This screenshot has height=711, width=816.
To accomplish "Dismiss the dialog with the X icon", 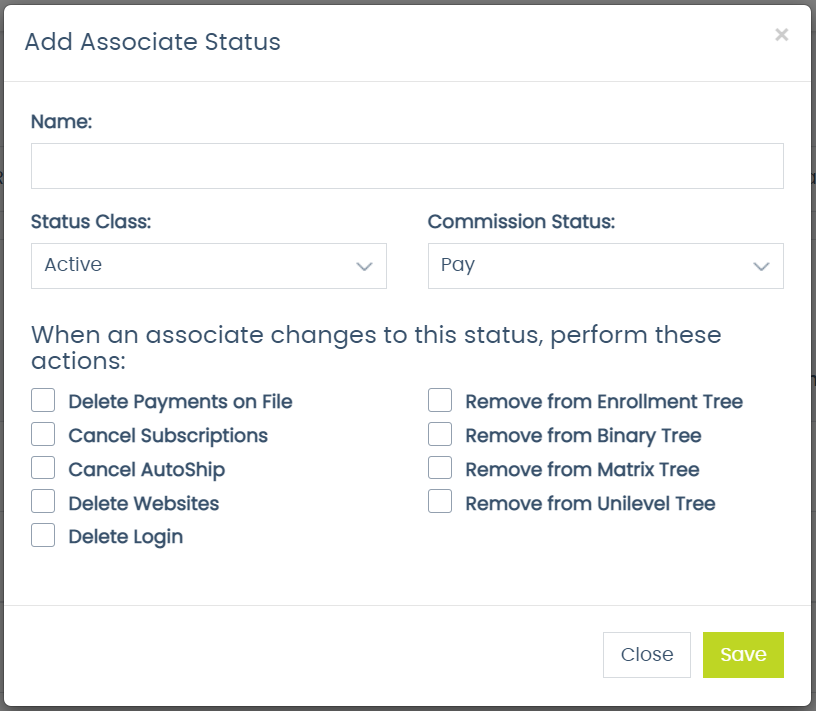I will tap(782, 34).
